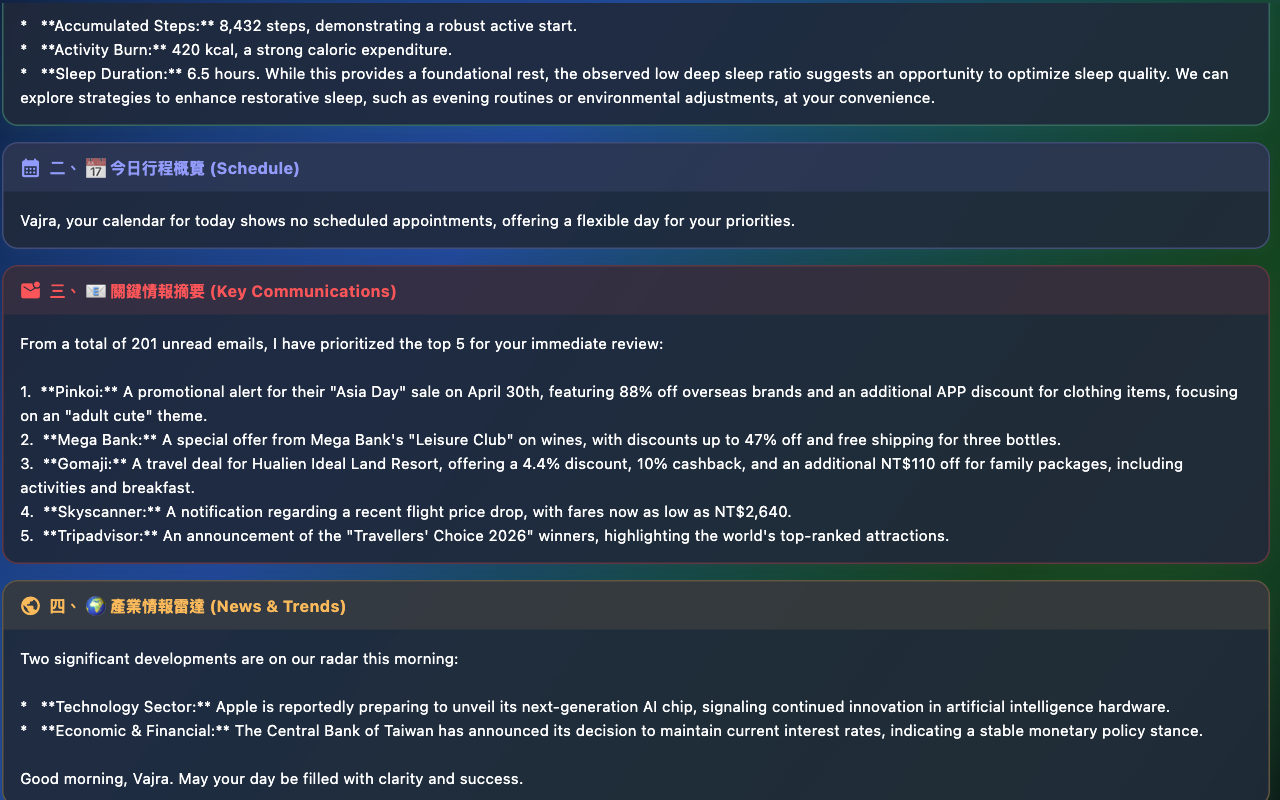This screenshot has height=800, width=1280.
Task: Select the Pinkoi Asia Day sale email entry
Action: click(x=629, y=404)
